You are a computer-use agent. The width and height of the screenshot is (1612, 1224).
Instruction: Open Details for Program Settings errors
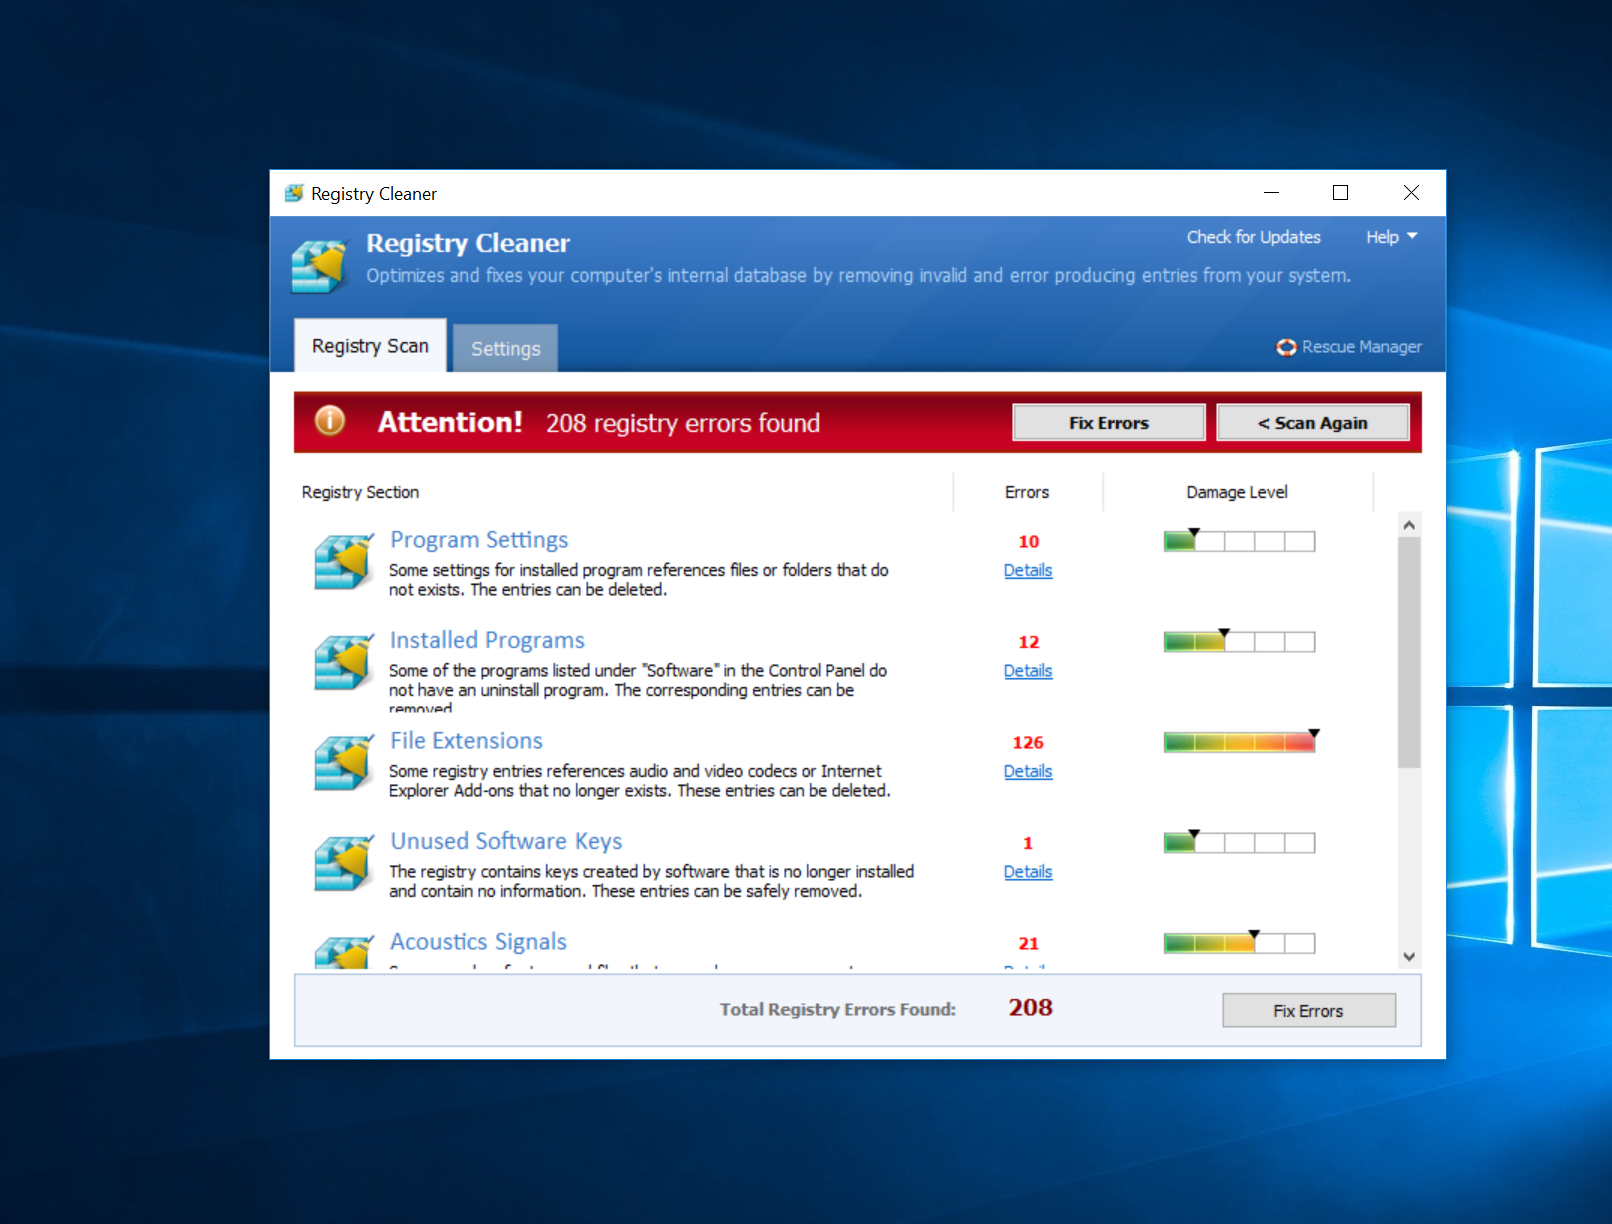pos(1027,570)
